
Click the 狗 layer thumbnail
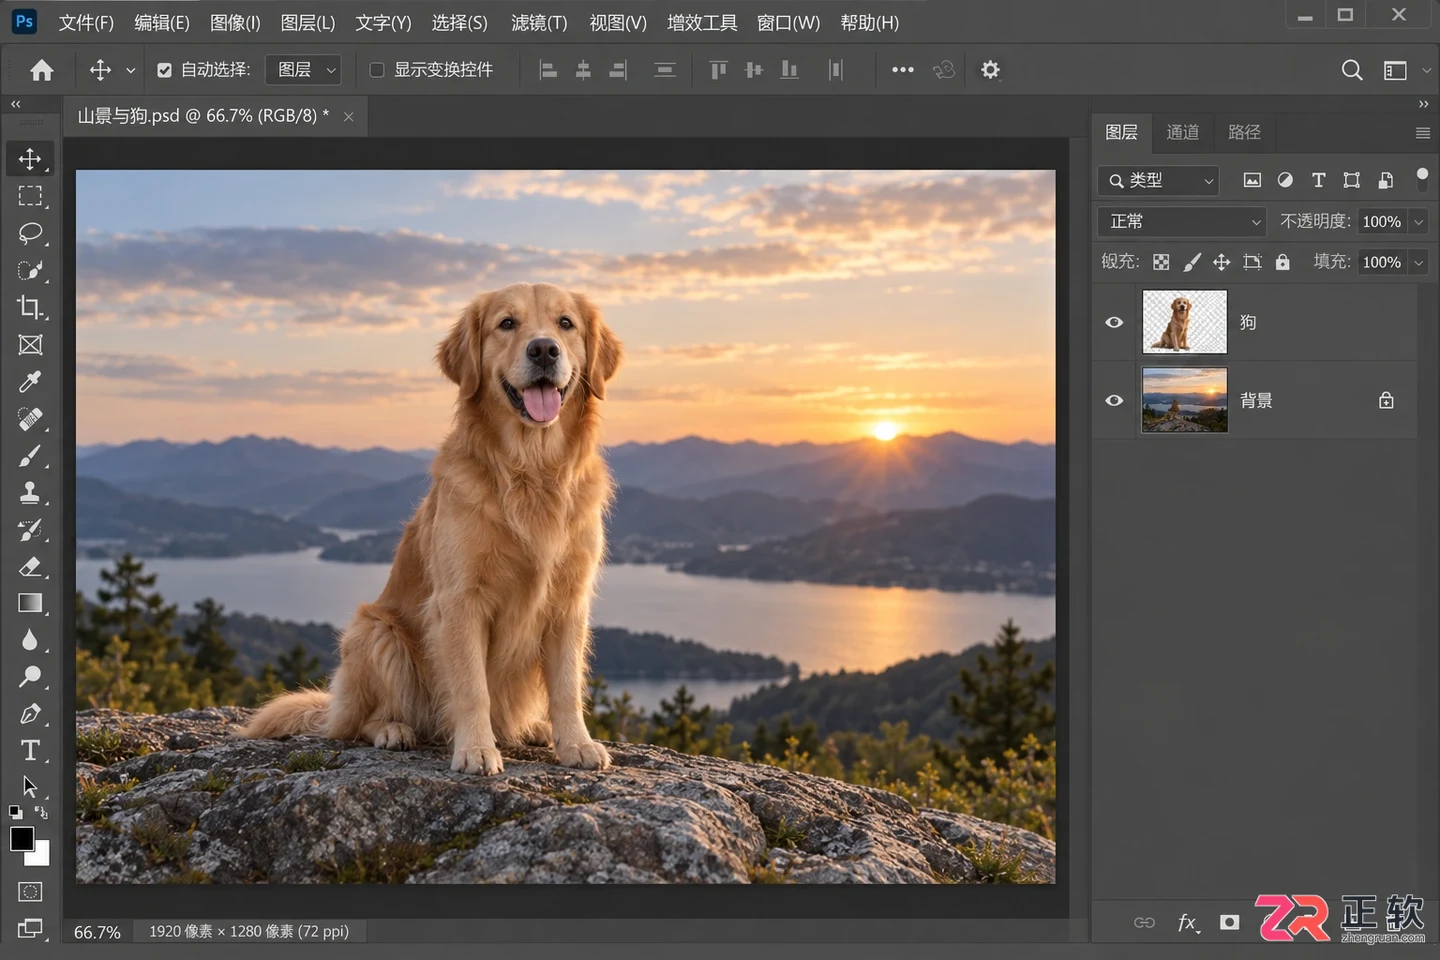(1185, 322)
